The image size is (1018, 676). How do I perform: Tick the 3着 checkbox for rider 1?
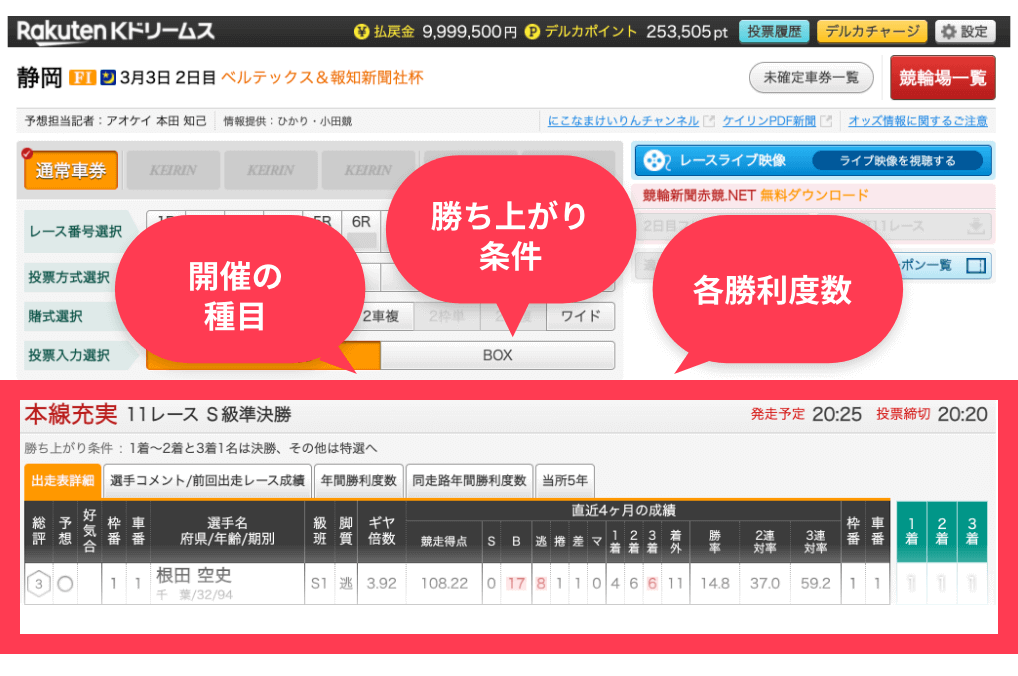coord(972,584)
